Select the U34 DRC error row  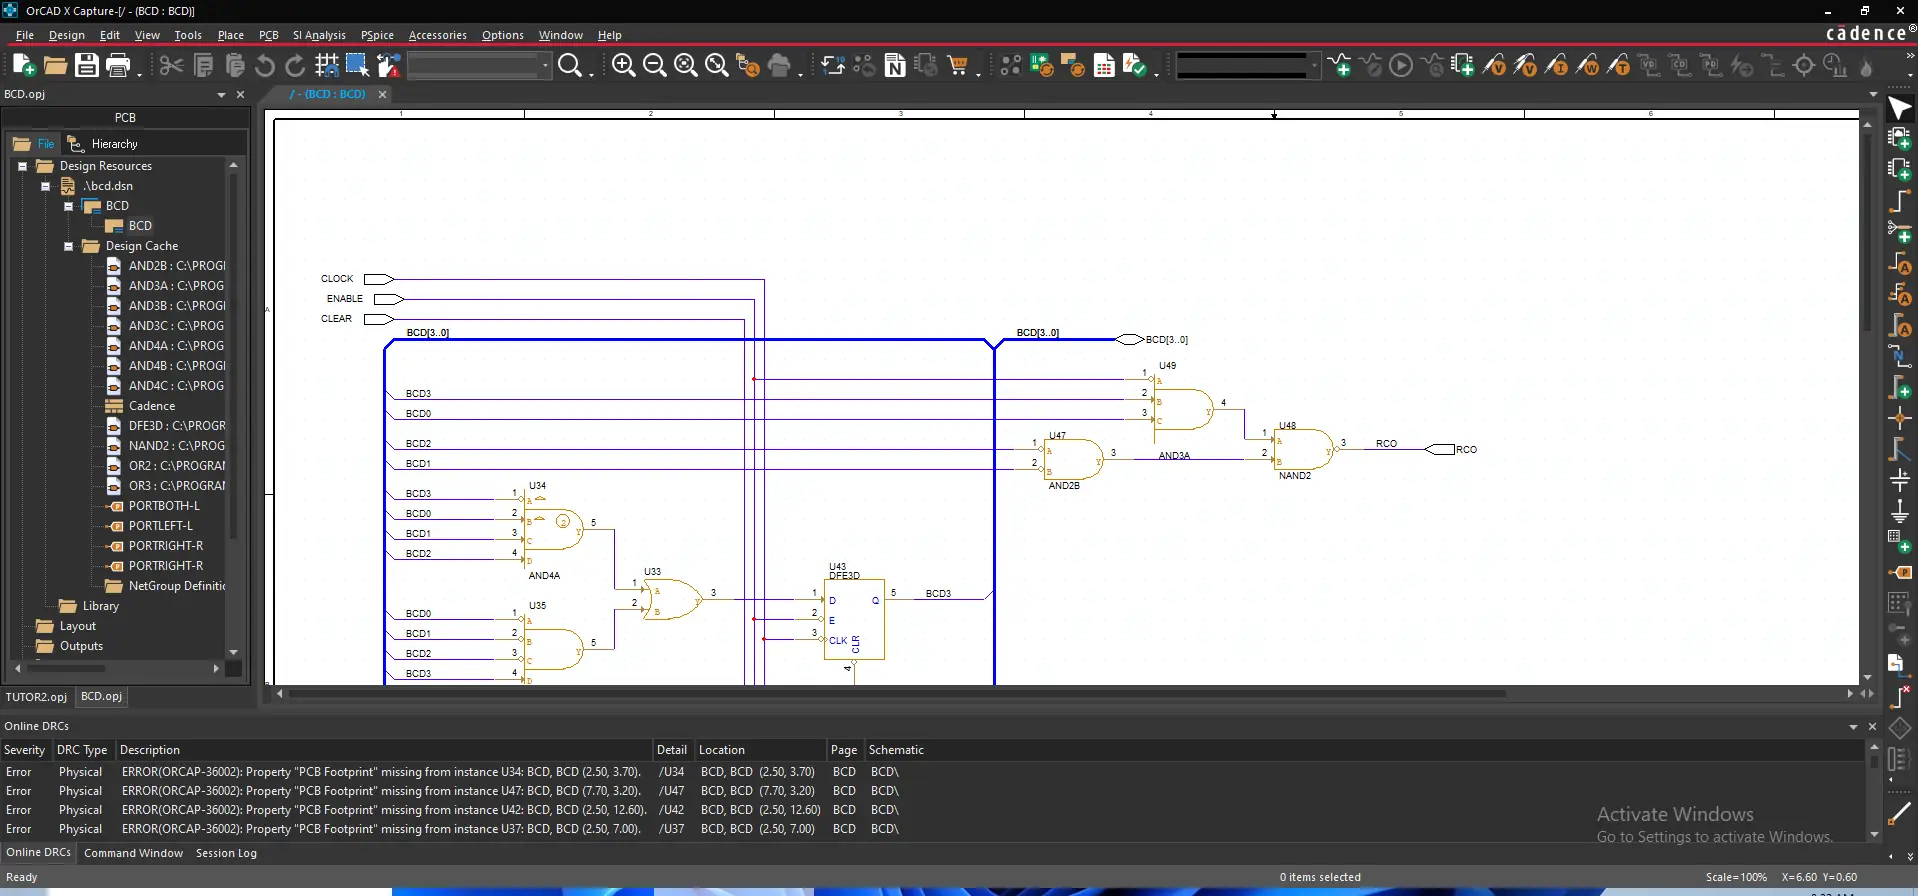coord(380,772)
